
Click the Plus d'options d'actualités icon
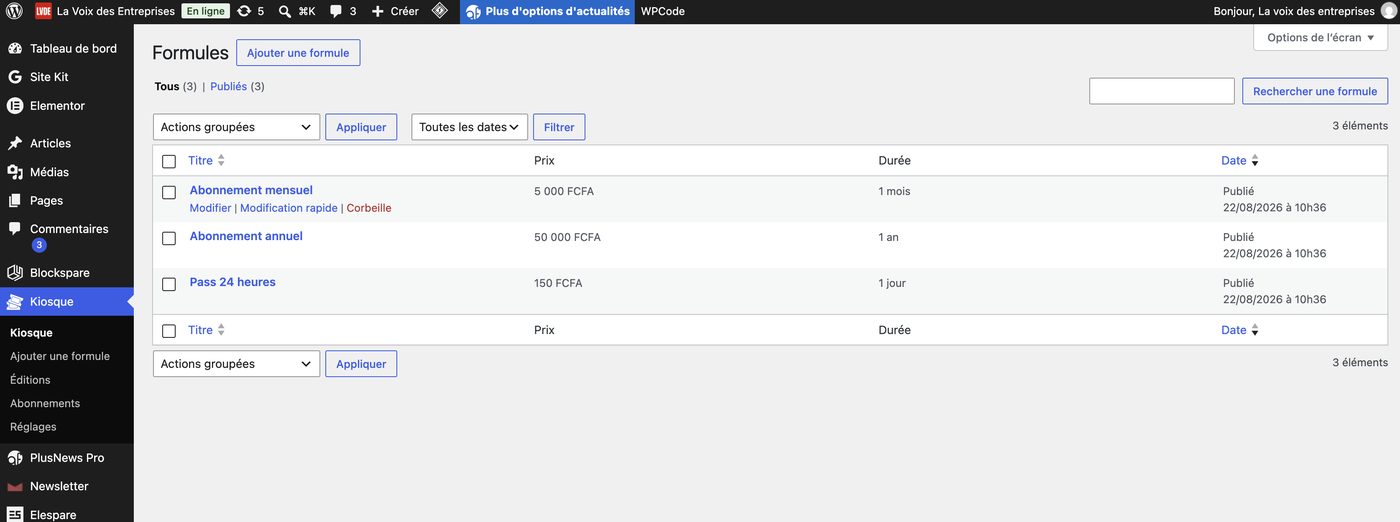[473, 11]
